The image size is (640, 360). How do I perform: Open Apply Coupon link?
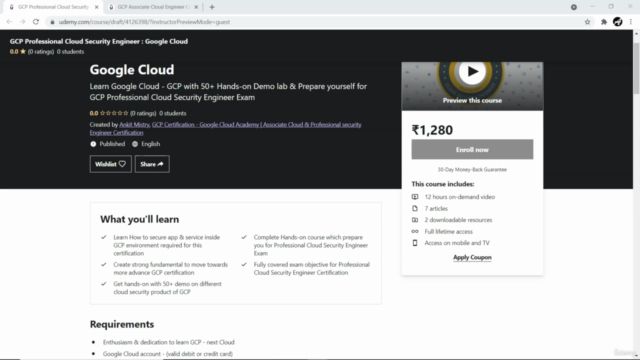click(x=472, y=258)
